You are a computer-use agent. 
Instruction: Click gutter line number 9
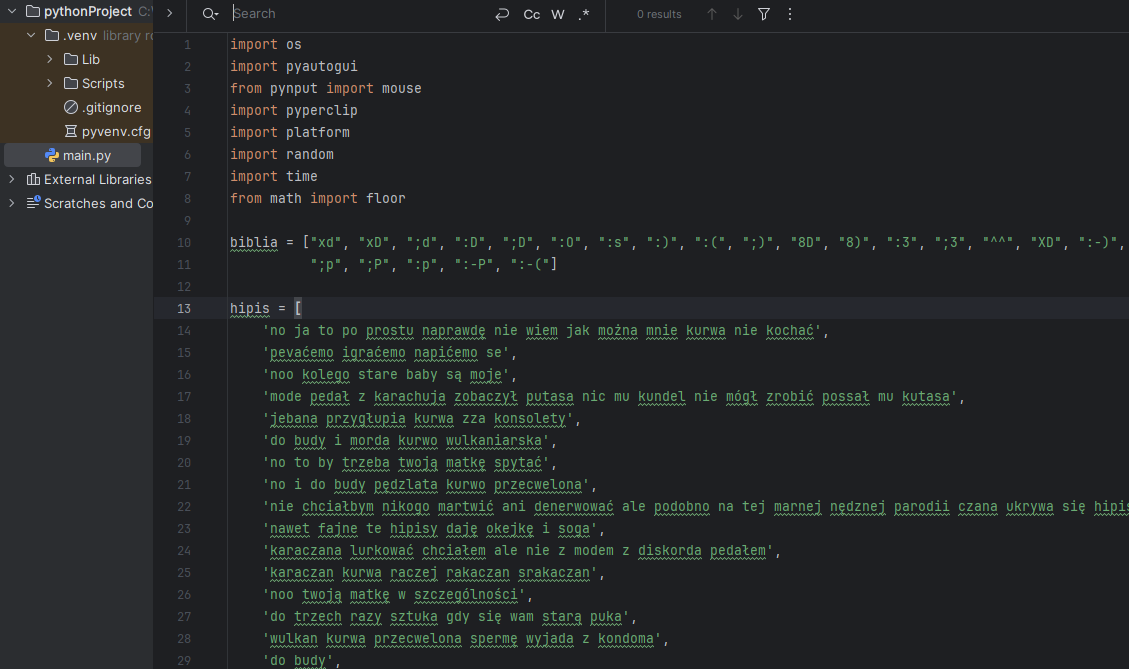click(187, 221)
